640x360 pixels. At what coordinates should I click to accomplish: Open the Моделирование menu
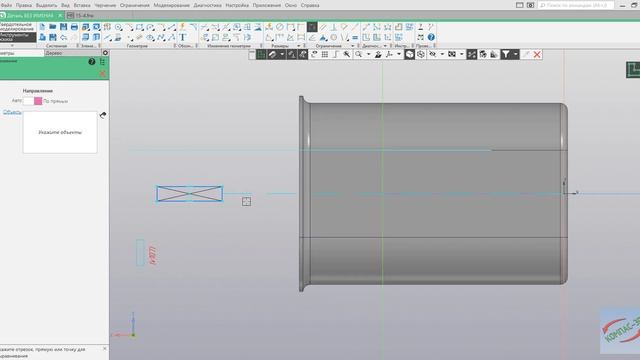pos(171,5)
